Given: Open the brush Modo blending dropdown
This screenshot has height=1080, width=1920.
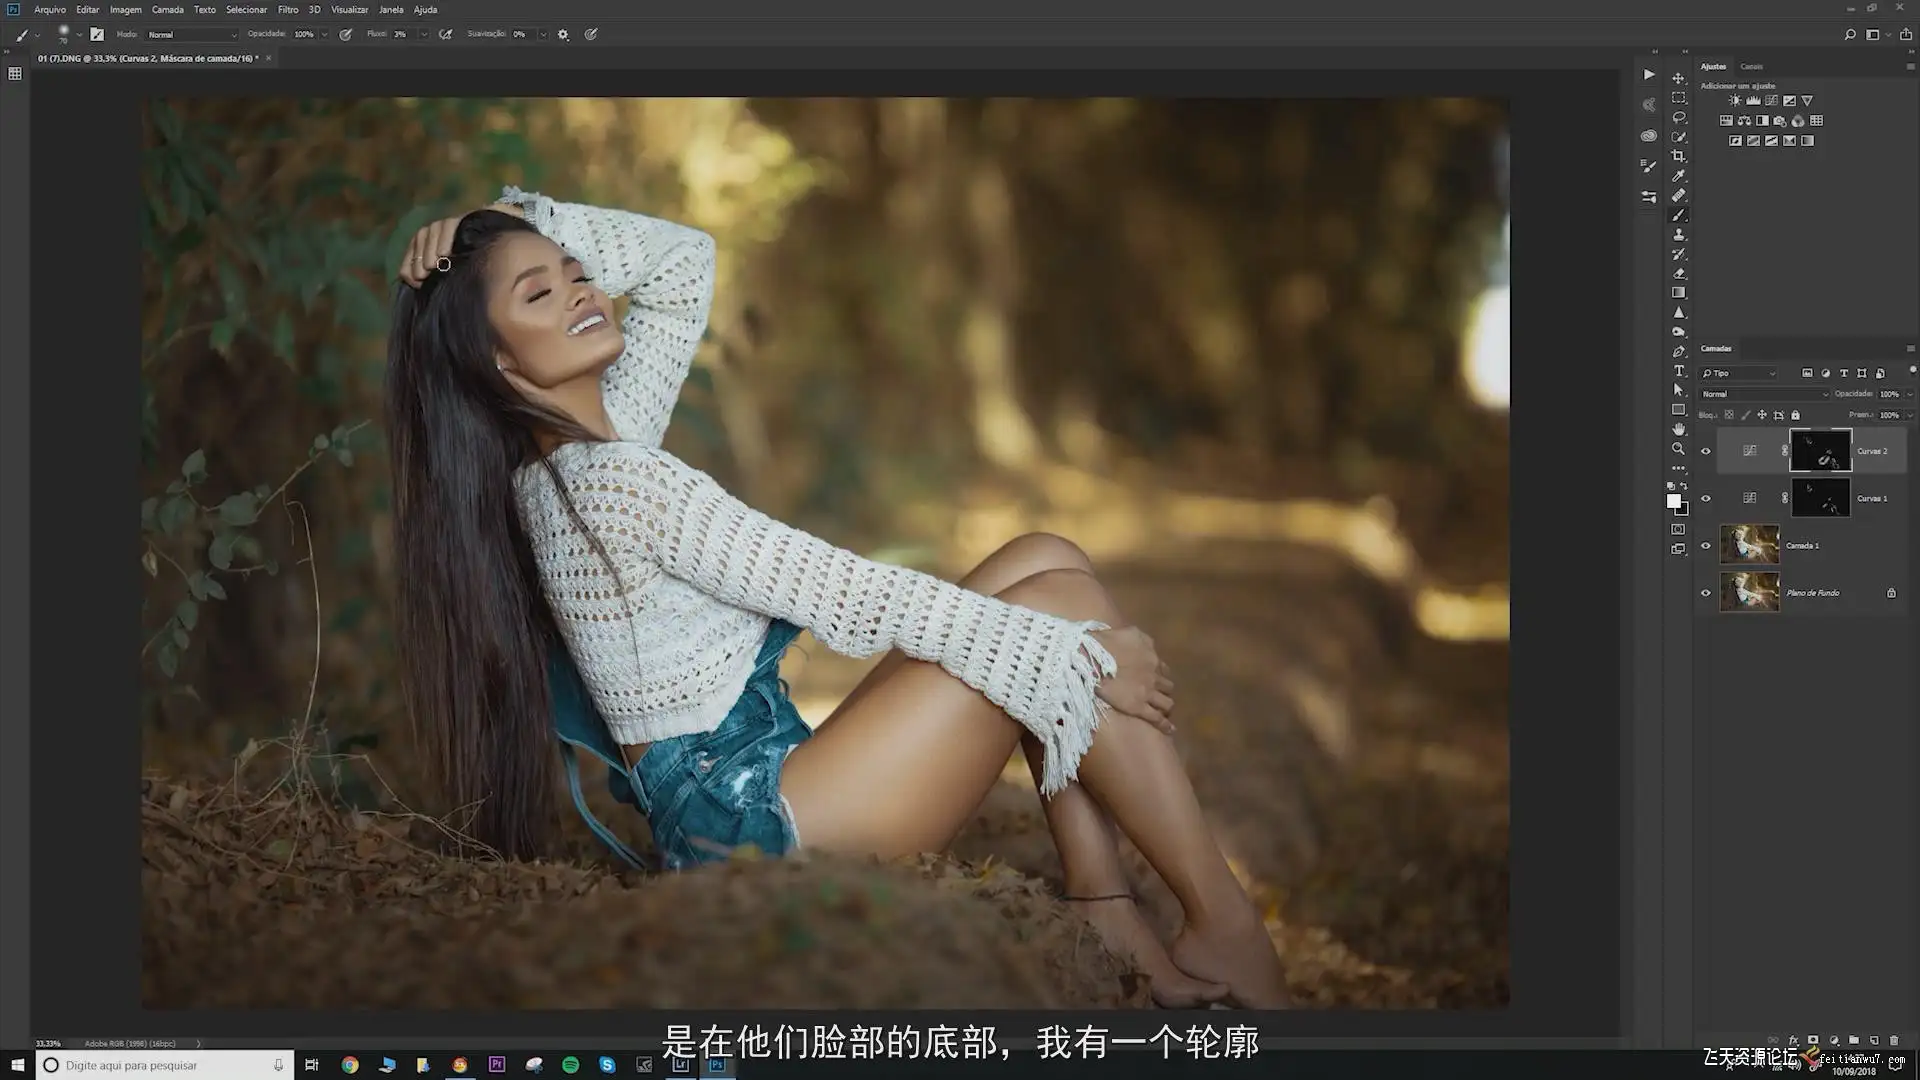Looking at the screenshot, I should (192, 34).
